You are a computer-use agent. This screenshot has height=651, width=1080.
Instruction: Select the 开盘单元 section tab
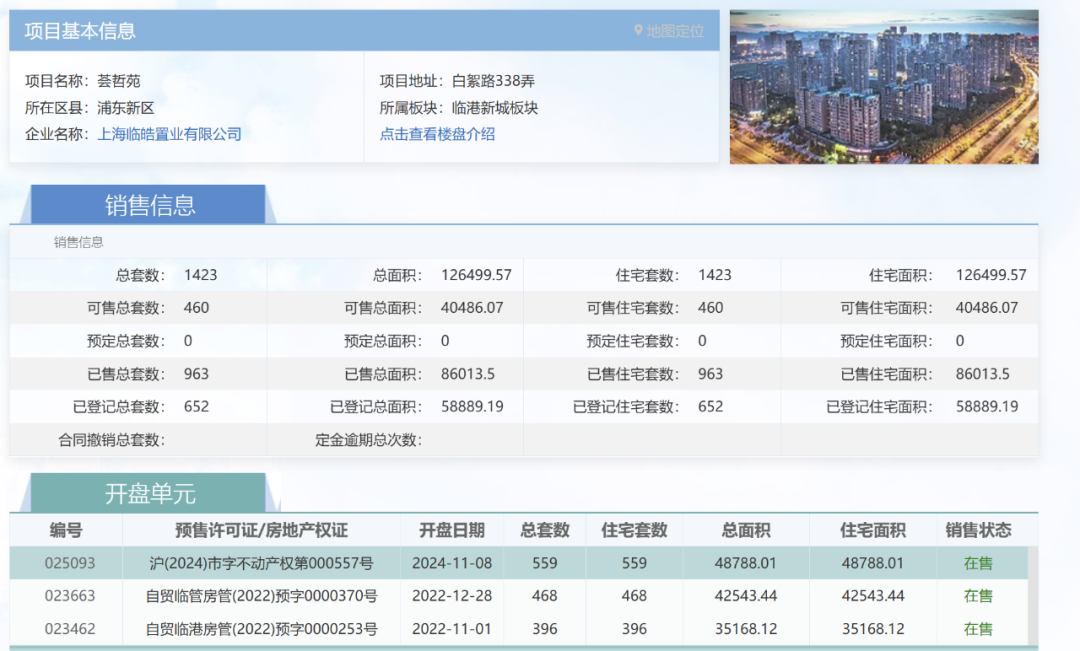pyautogui.click(x=150, y=493)
